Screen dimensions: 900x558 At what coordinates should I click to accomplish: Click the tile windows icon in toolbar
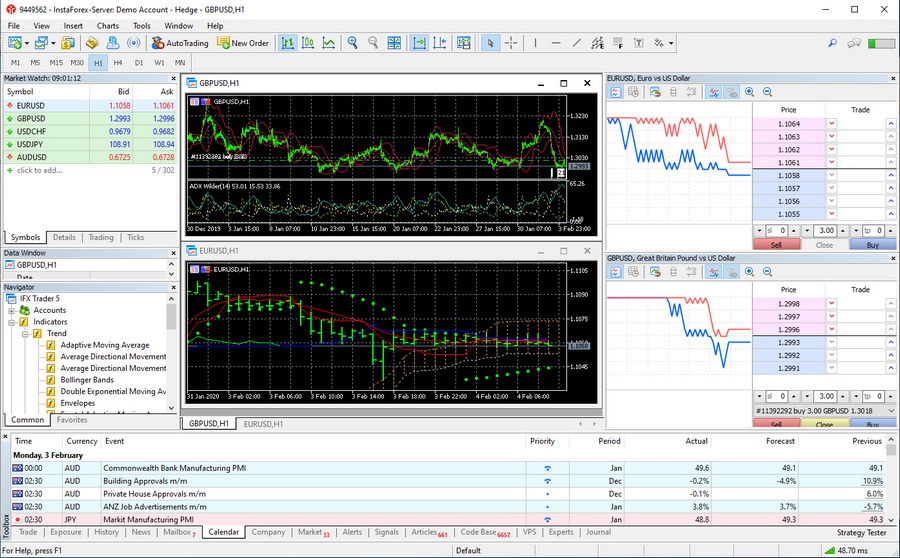click(396, 43)
